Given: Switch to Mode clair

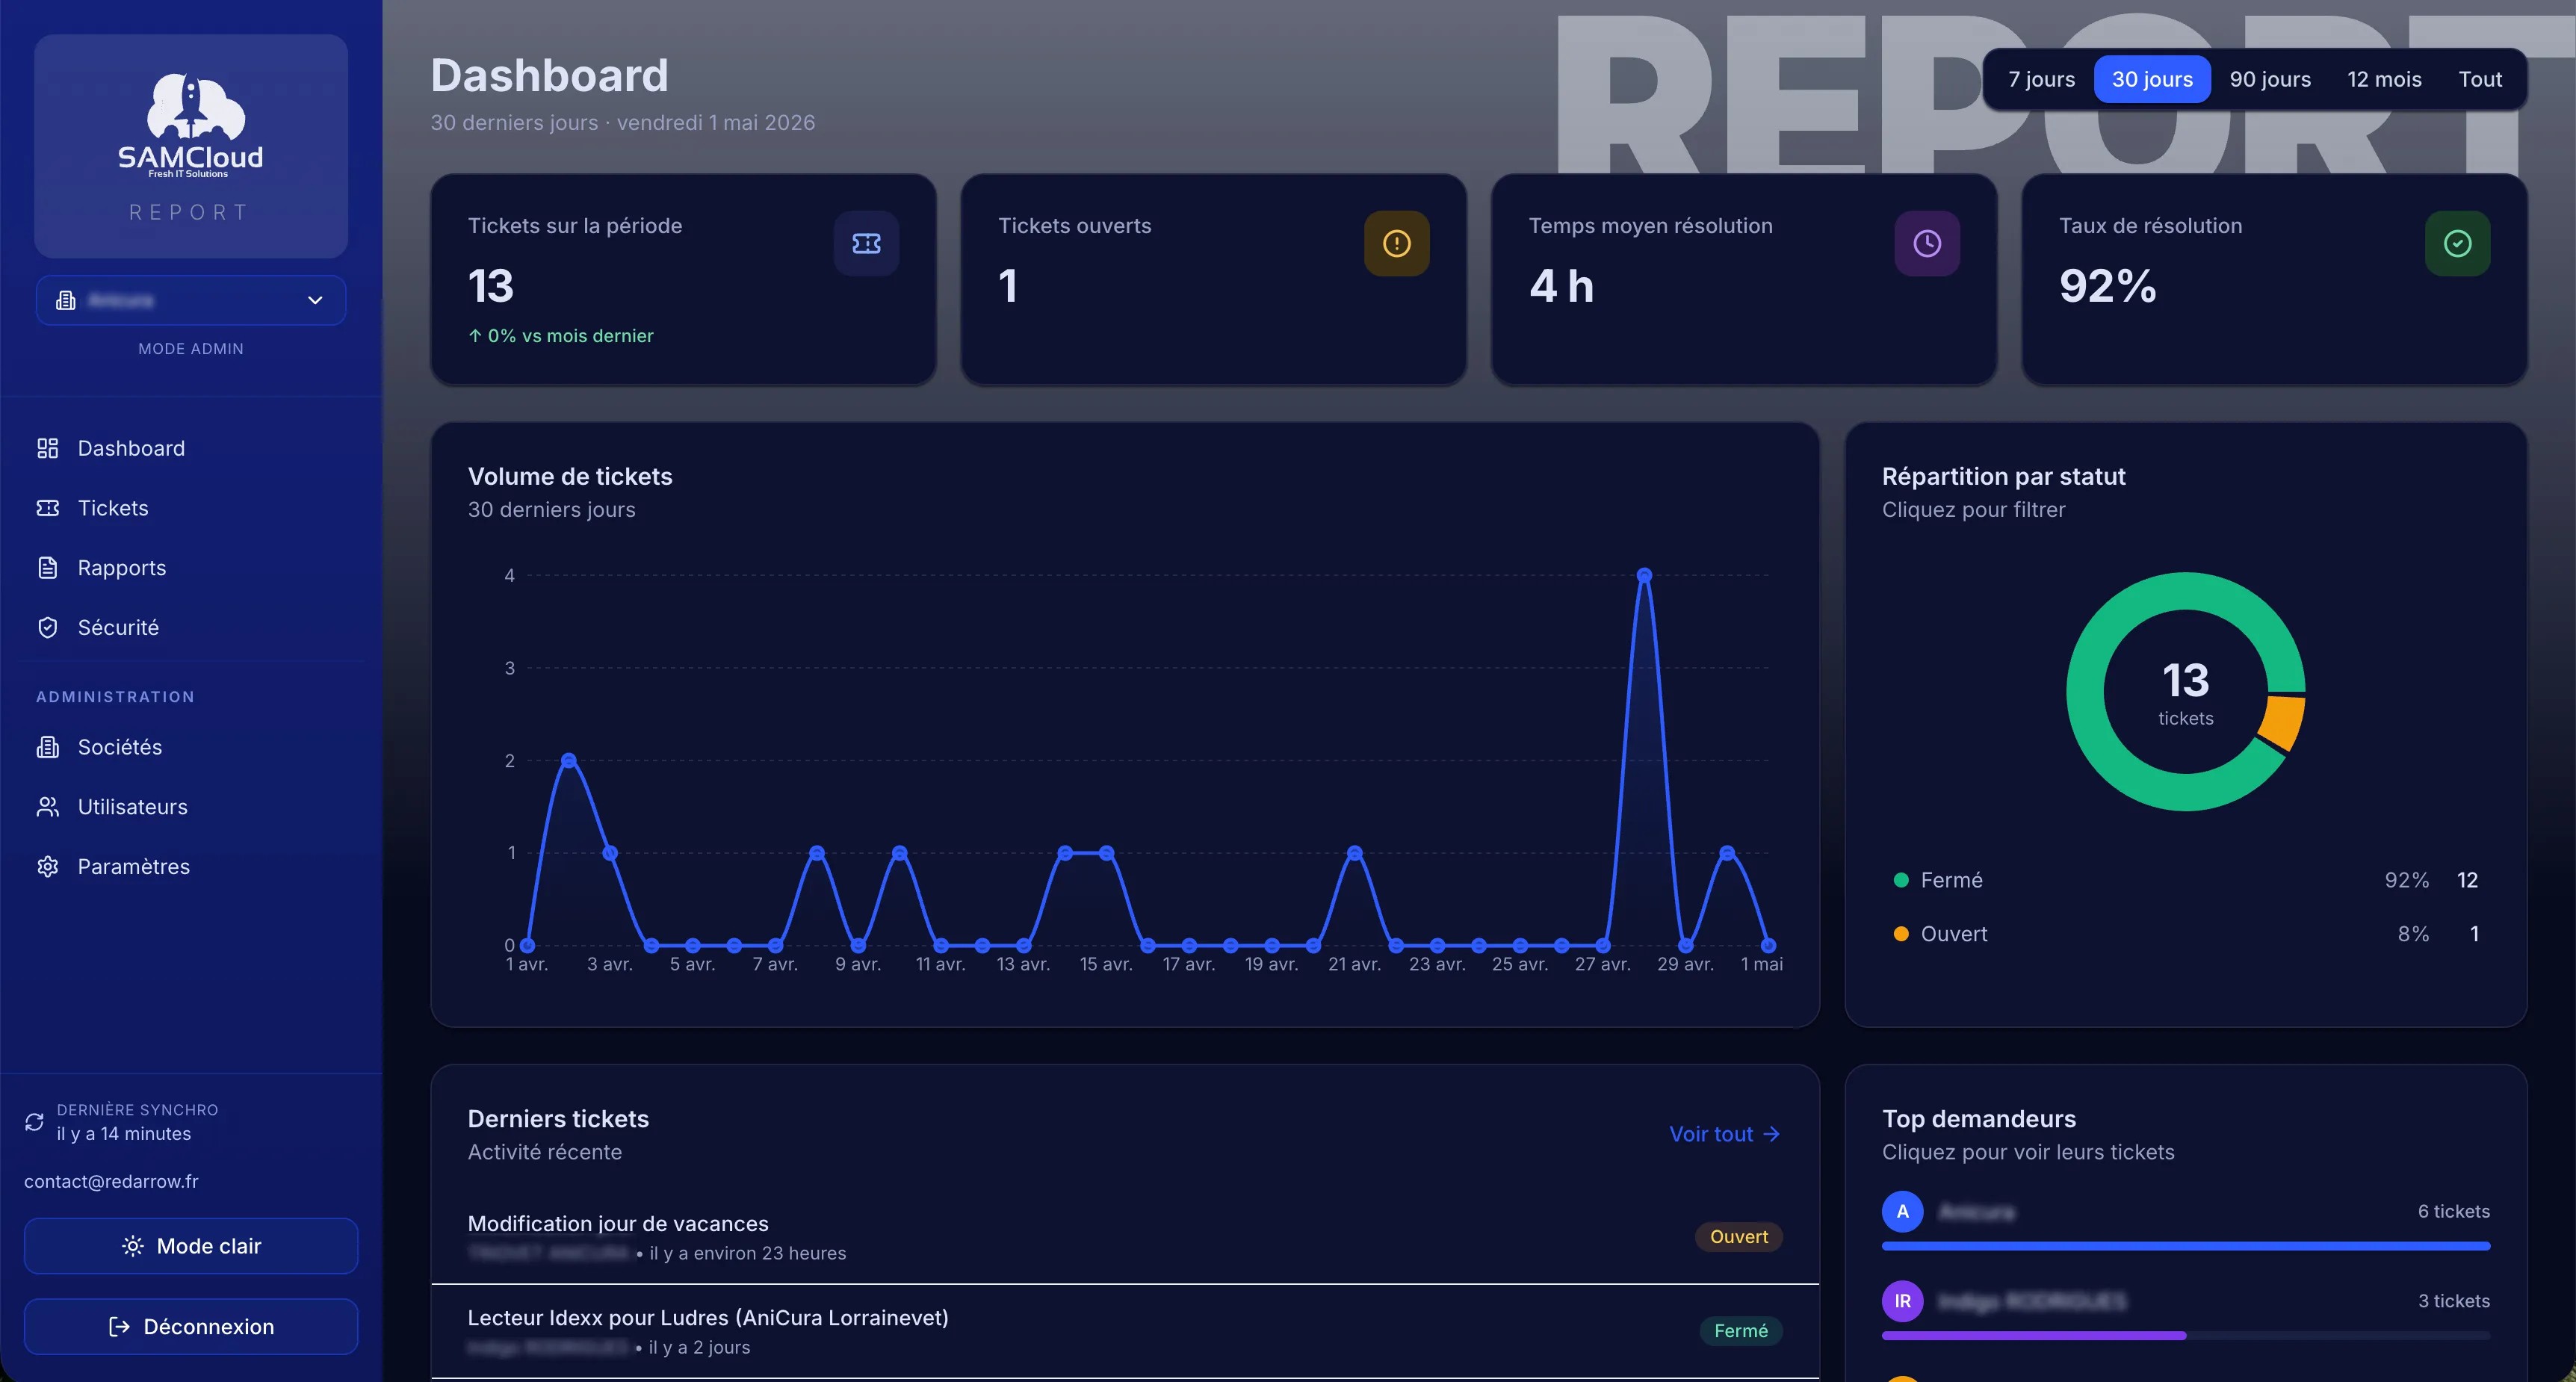Looking at the screenshot, I should tap(191, 1246).
